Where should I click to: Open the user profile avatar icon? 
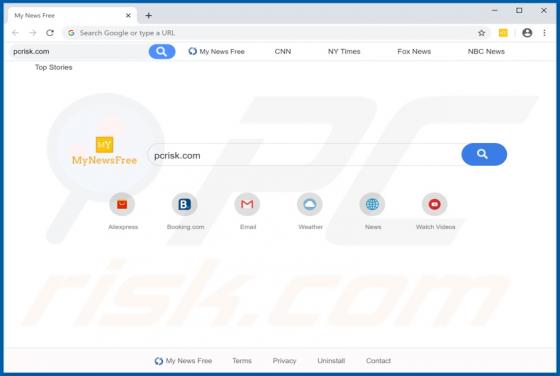pos(527,33)
